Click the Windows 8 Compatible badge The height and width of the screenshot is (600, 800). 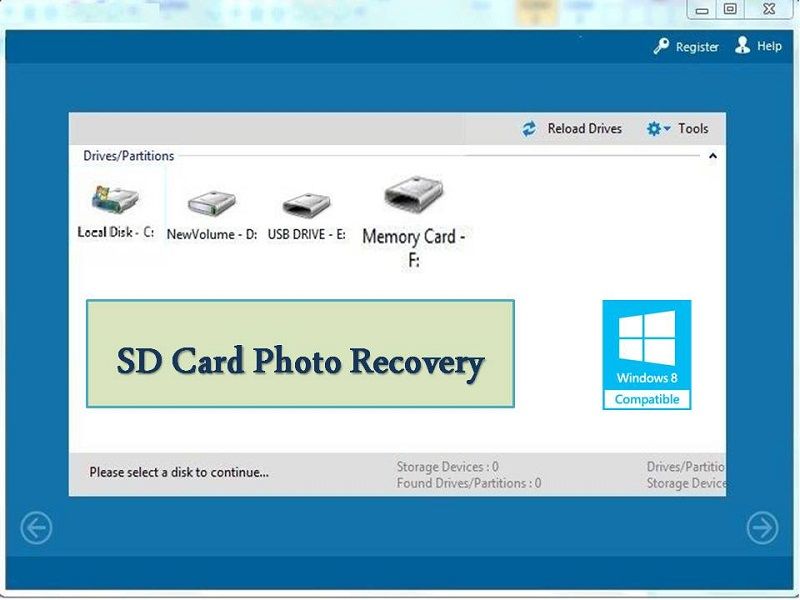[x=646, y=355]
